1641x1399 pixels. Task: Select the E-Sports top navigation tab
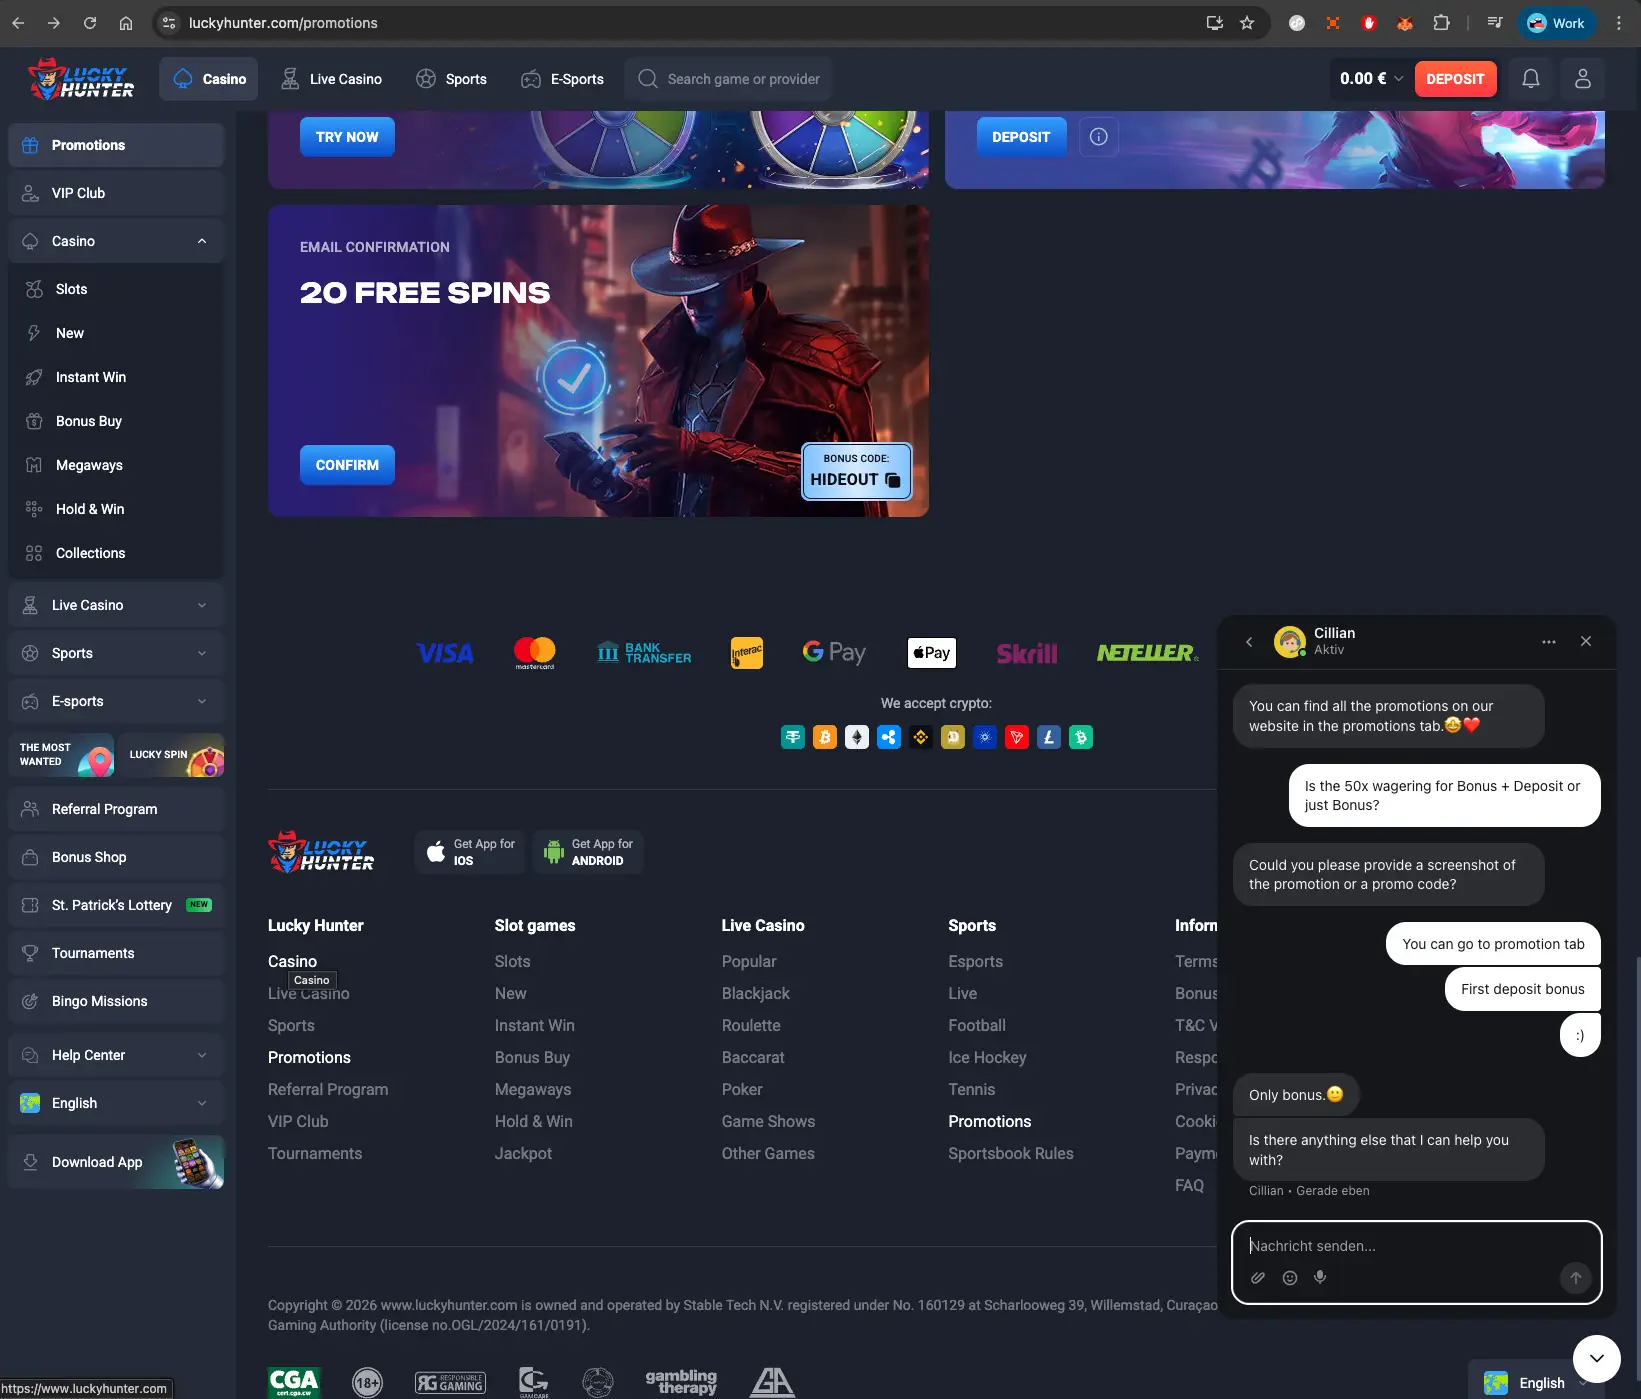tap(562, 79)
